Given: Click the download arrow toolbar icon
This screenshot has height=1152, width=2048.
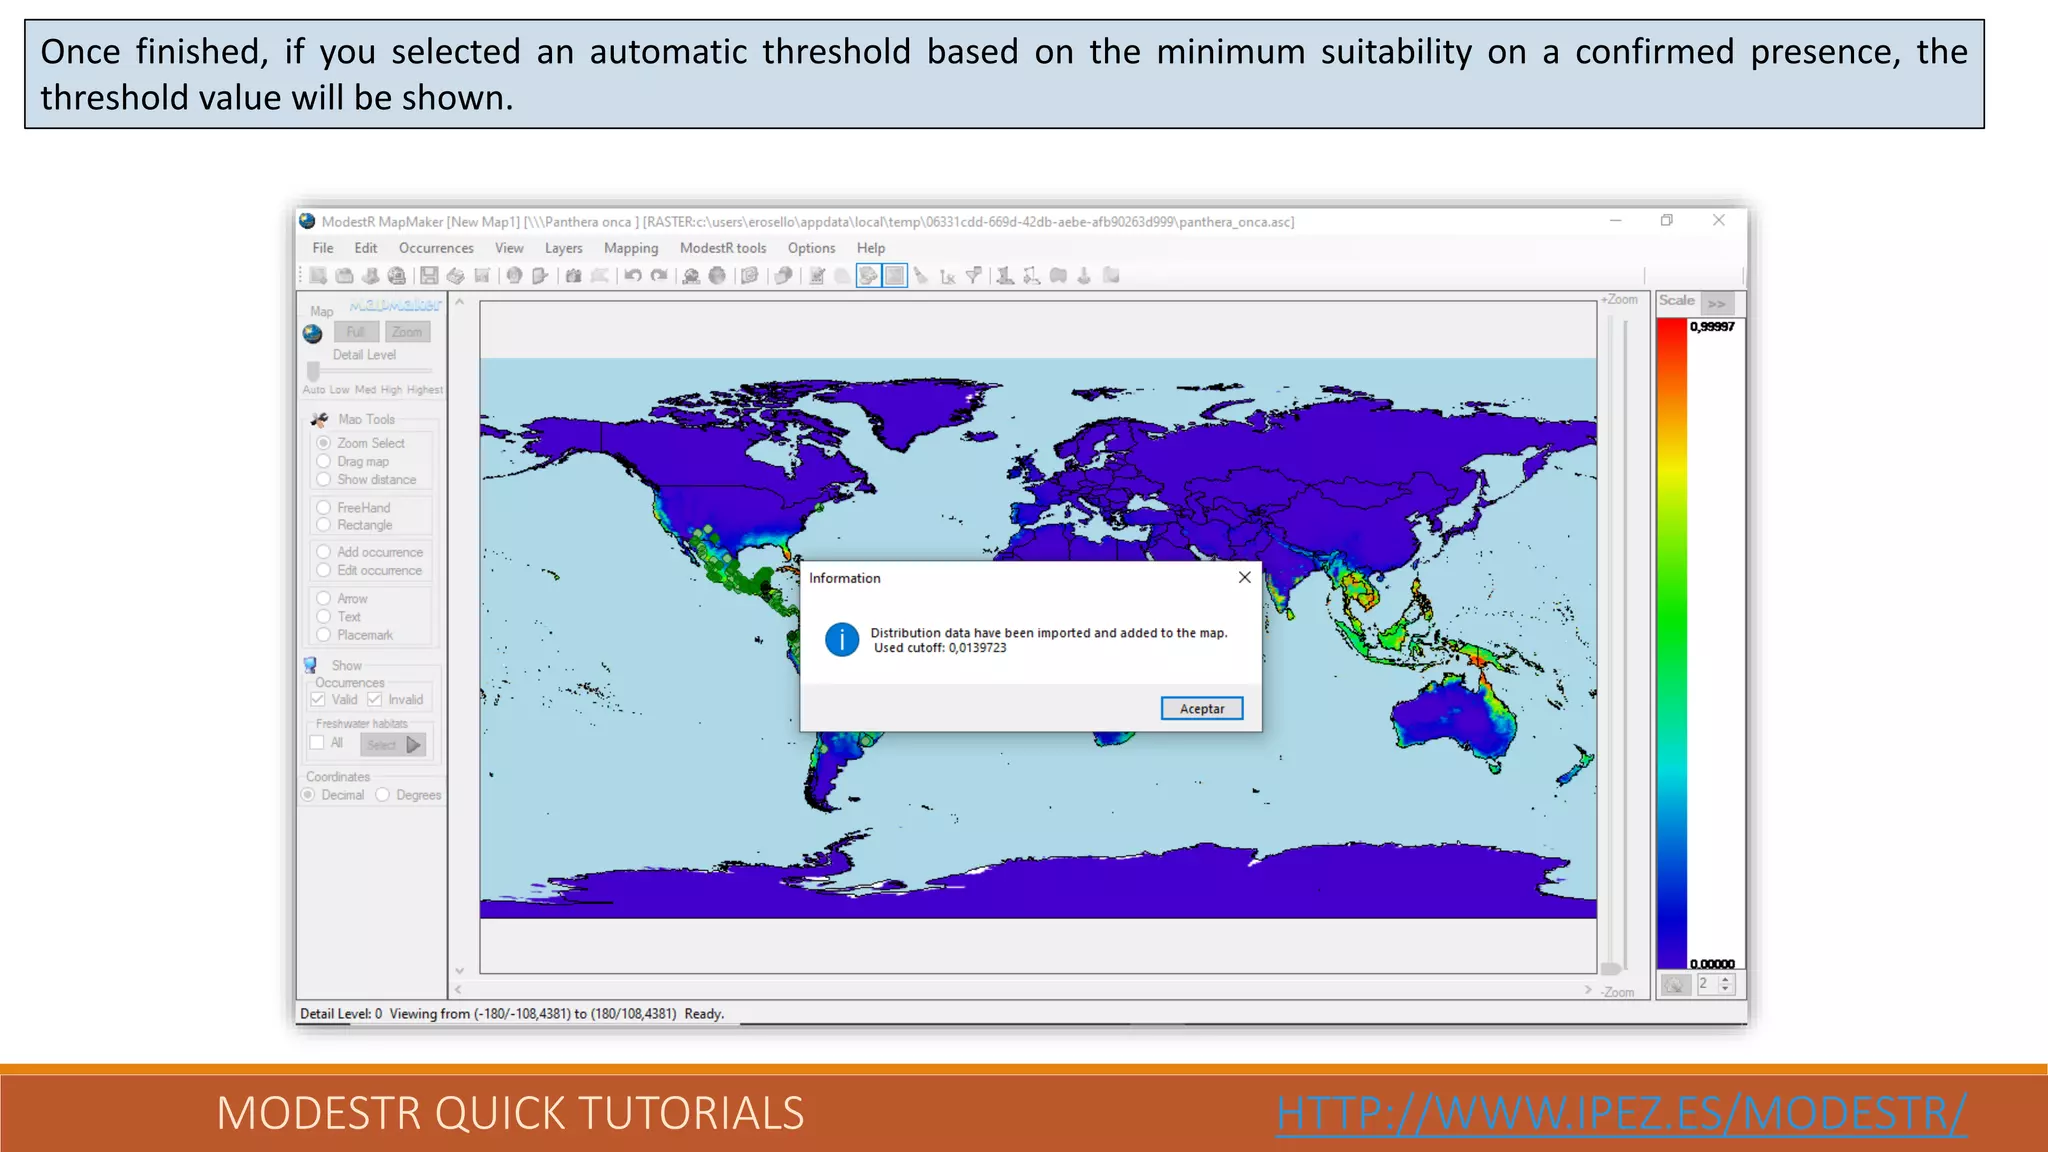Looking at the screenshot, I should 1084,276.
